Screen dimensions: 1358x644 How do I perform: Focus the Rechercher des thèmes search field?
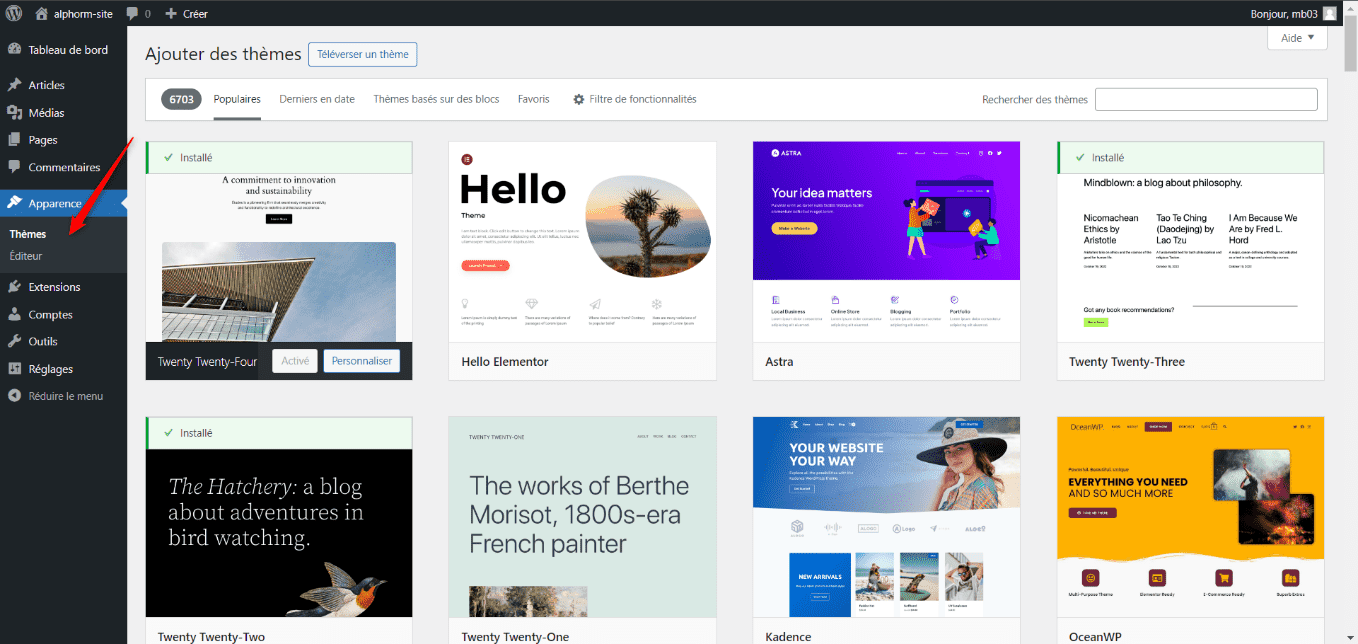(x=1206, y=99)
